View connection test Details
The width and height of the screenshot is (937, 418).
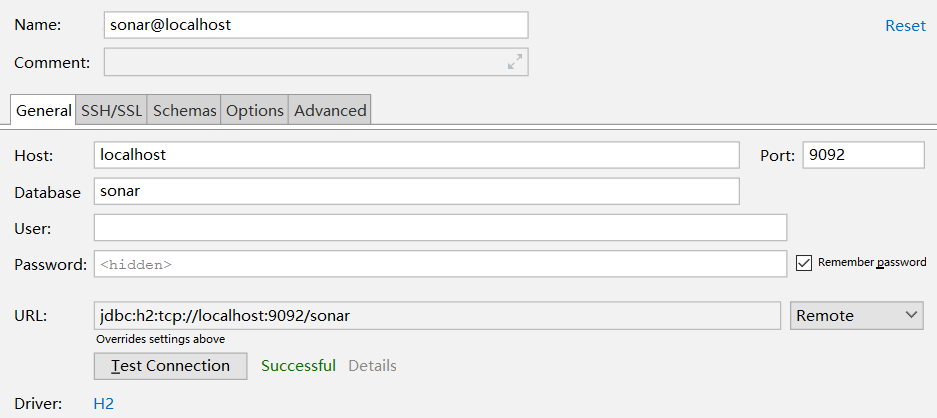click(x=372, y=365)
